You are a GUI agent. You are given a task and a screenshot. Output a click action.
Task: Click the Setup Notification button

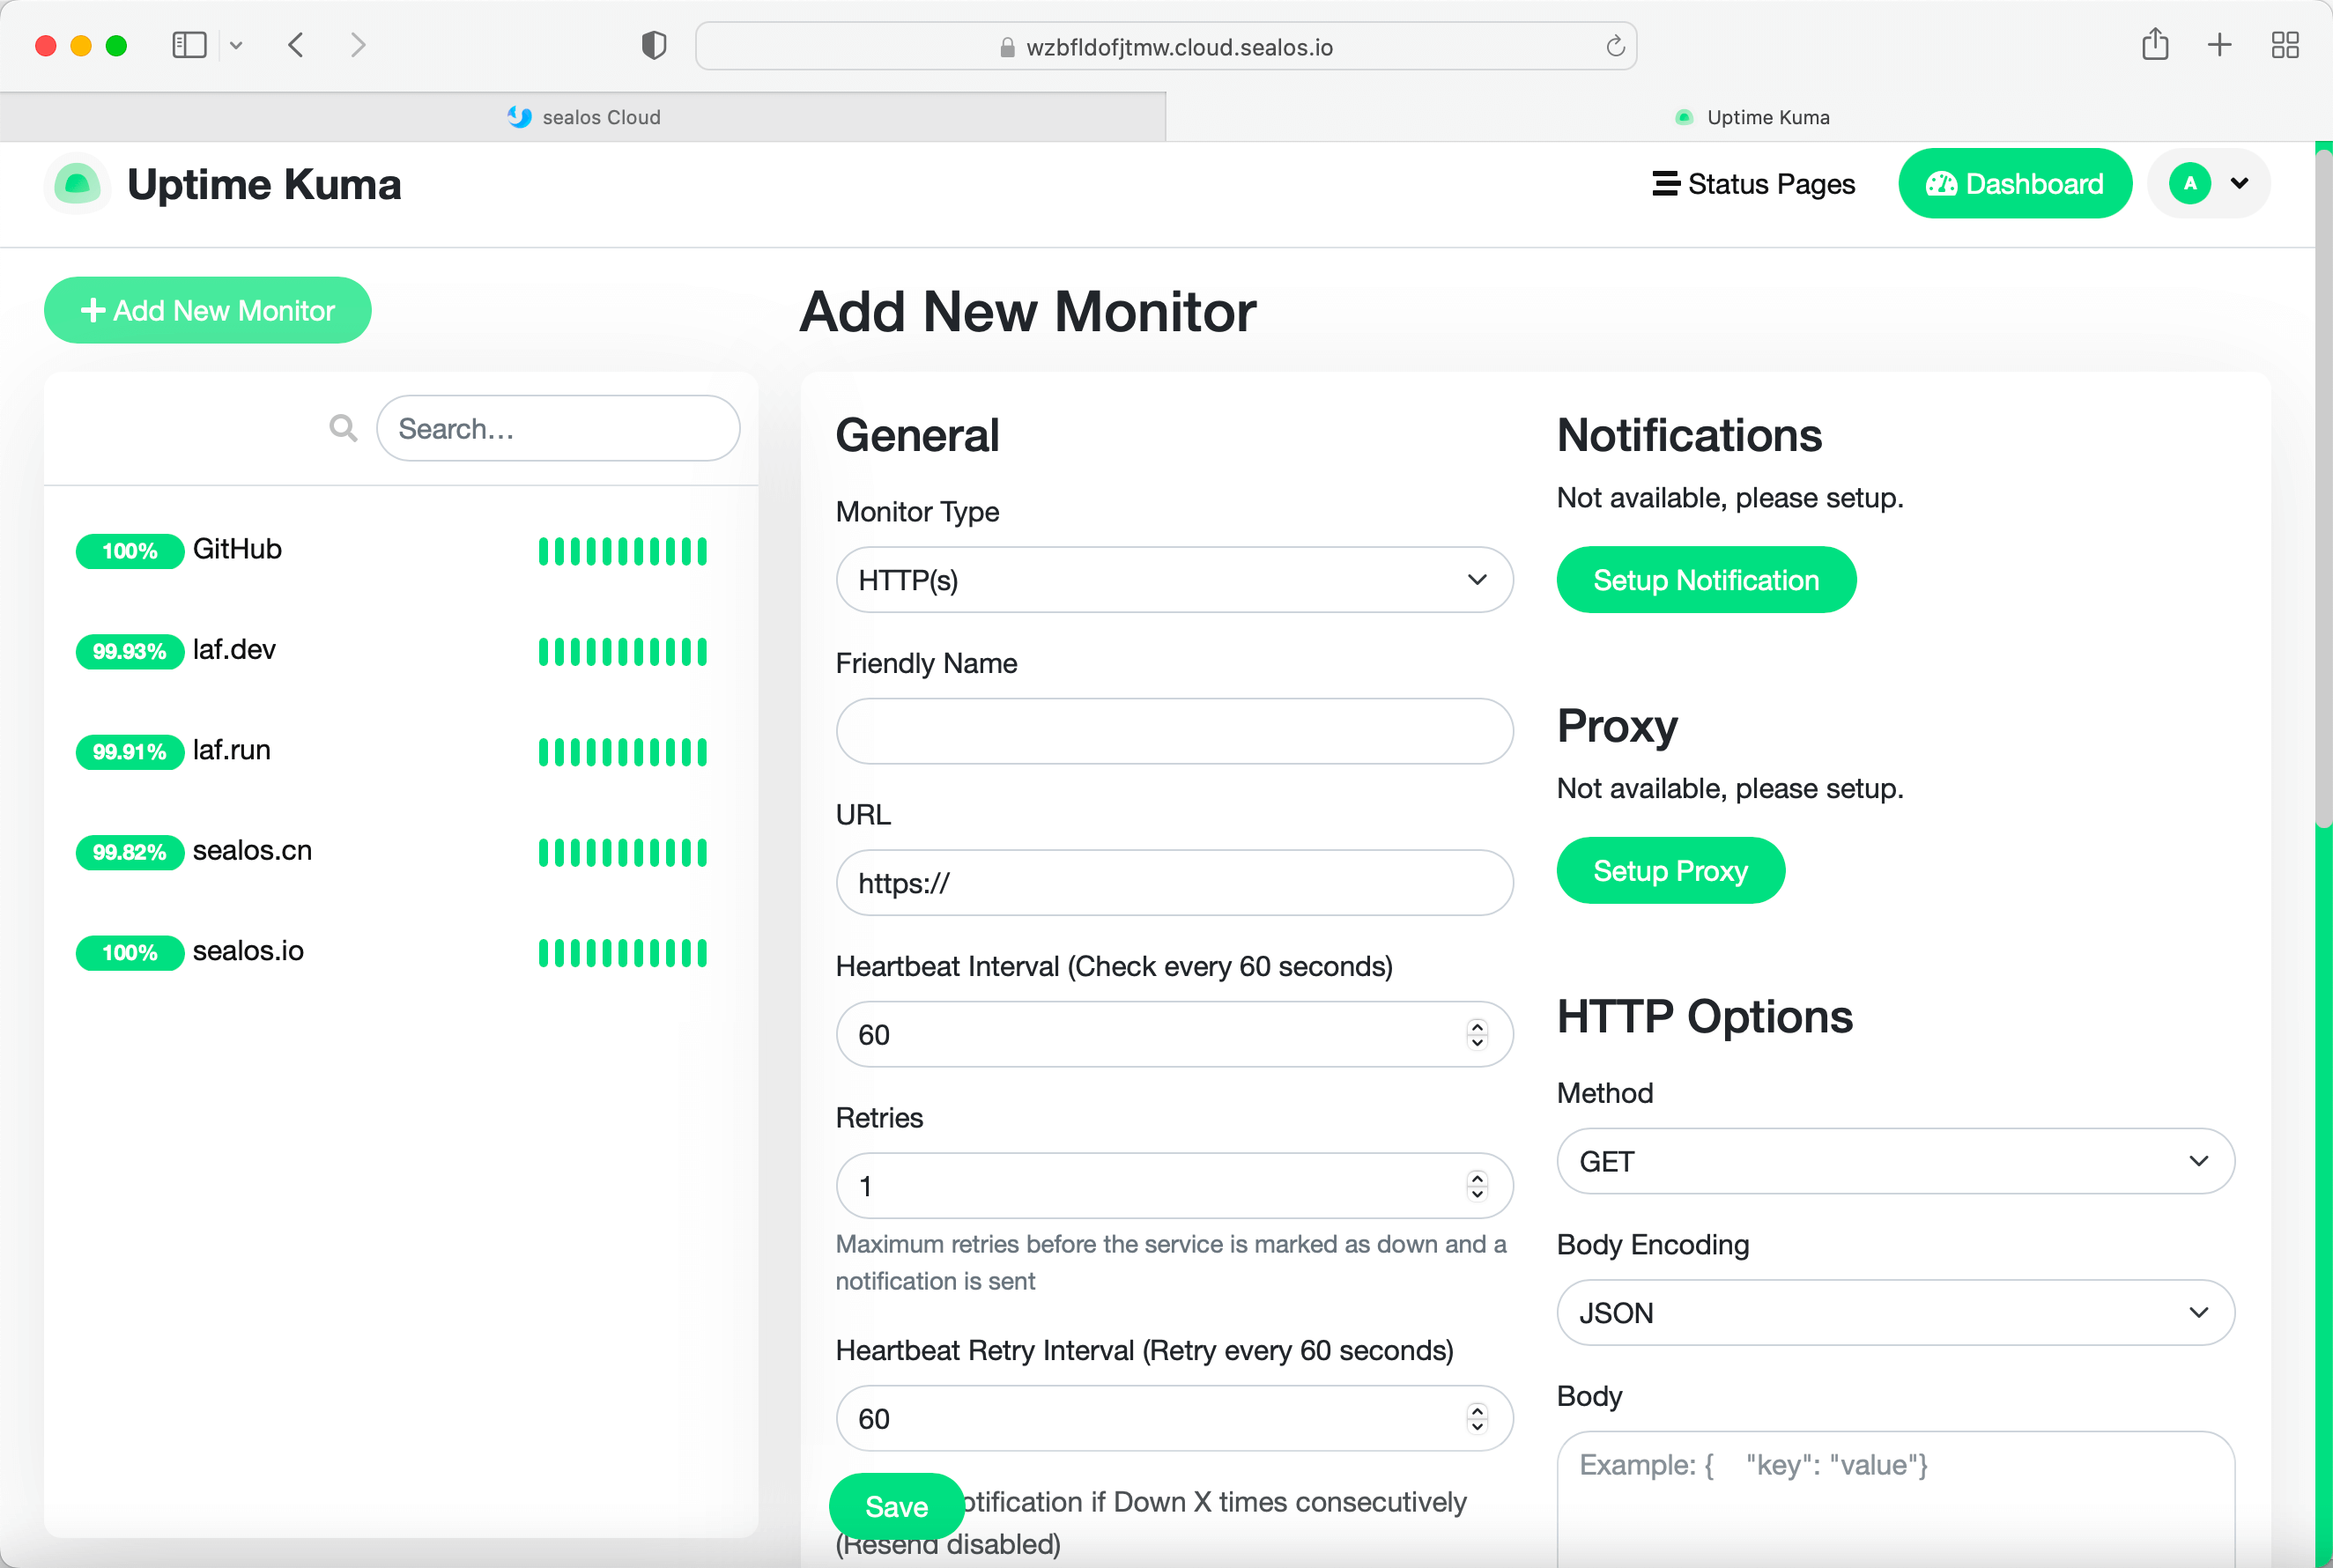[1706, 580]
